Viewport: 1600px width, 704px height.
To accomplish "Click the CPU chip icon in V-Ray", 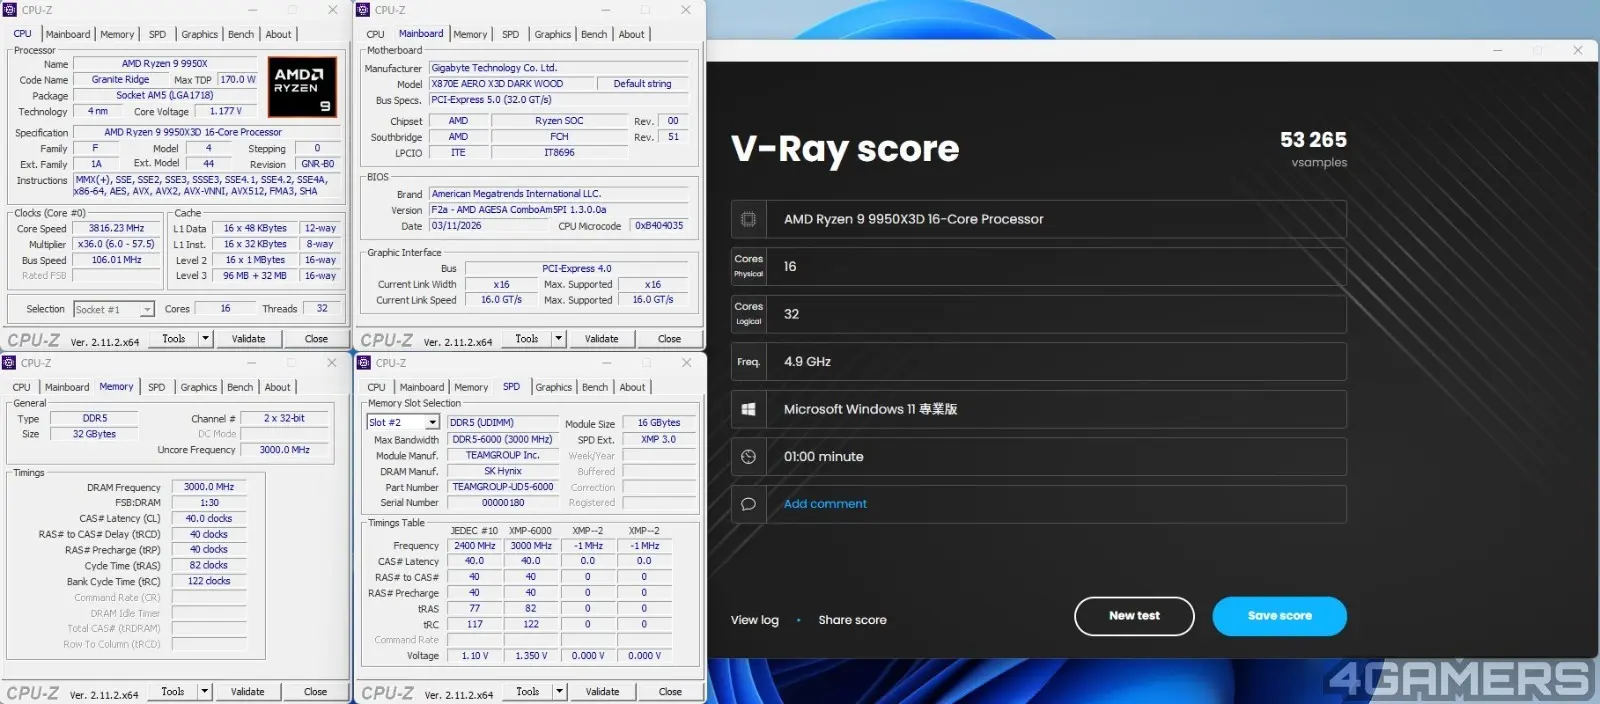I will (748, 219).
